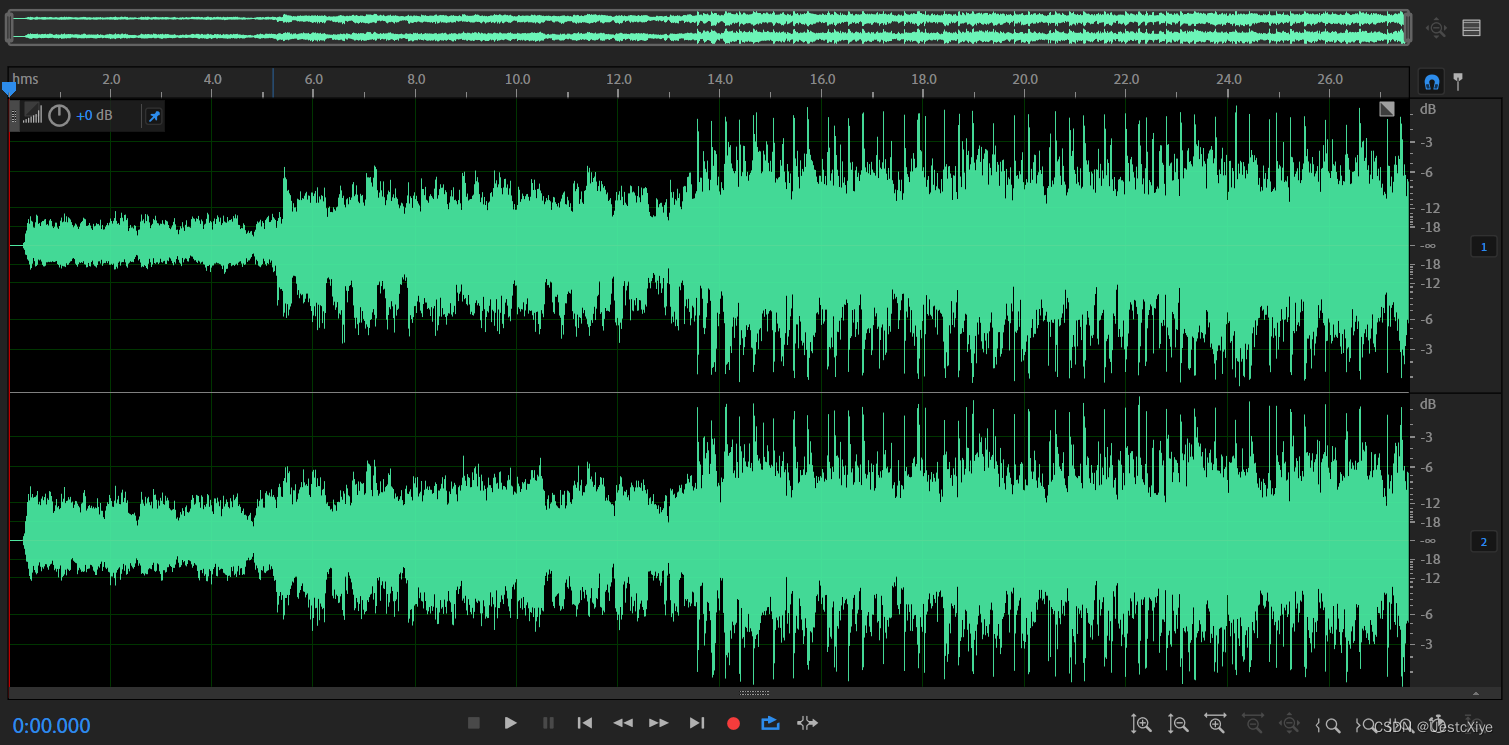Click the bottom channel dB scale label
Image resolution: width=1509 pixels, height=745 pixels.
point(1428,404)
